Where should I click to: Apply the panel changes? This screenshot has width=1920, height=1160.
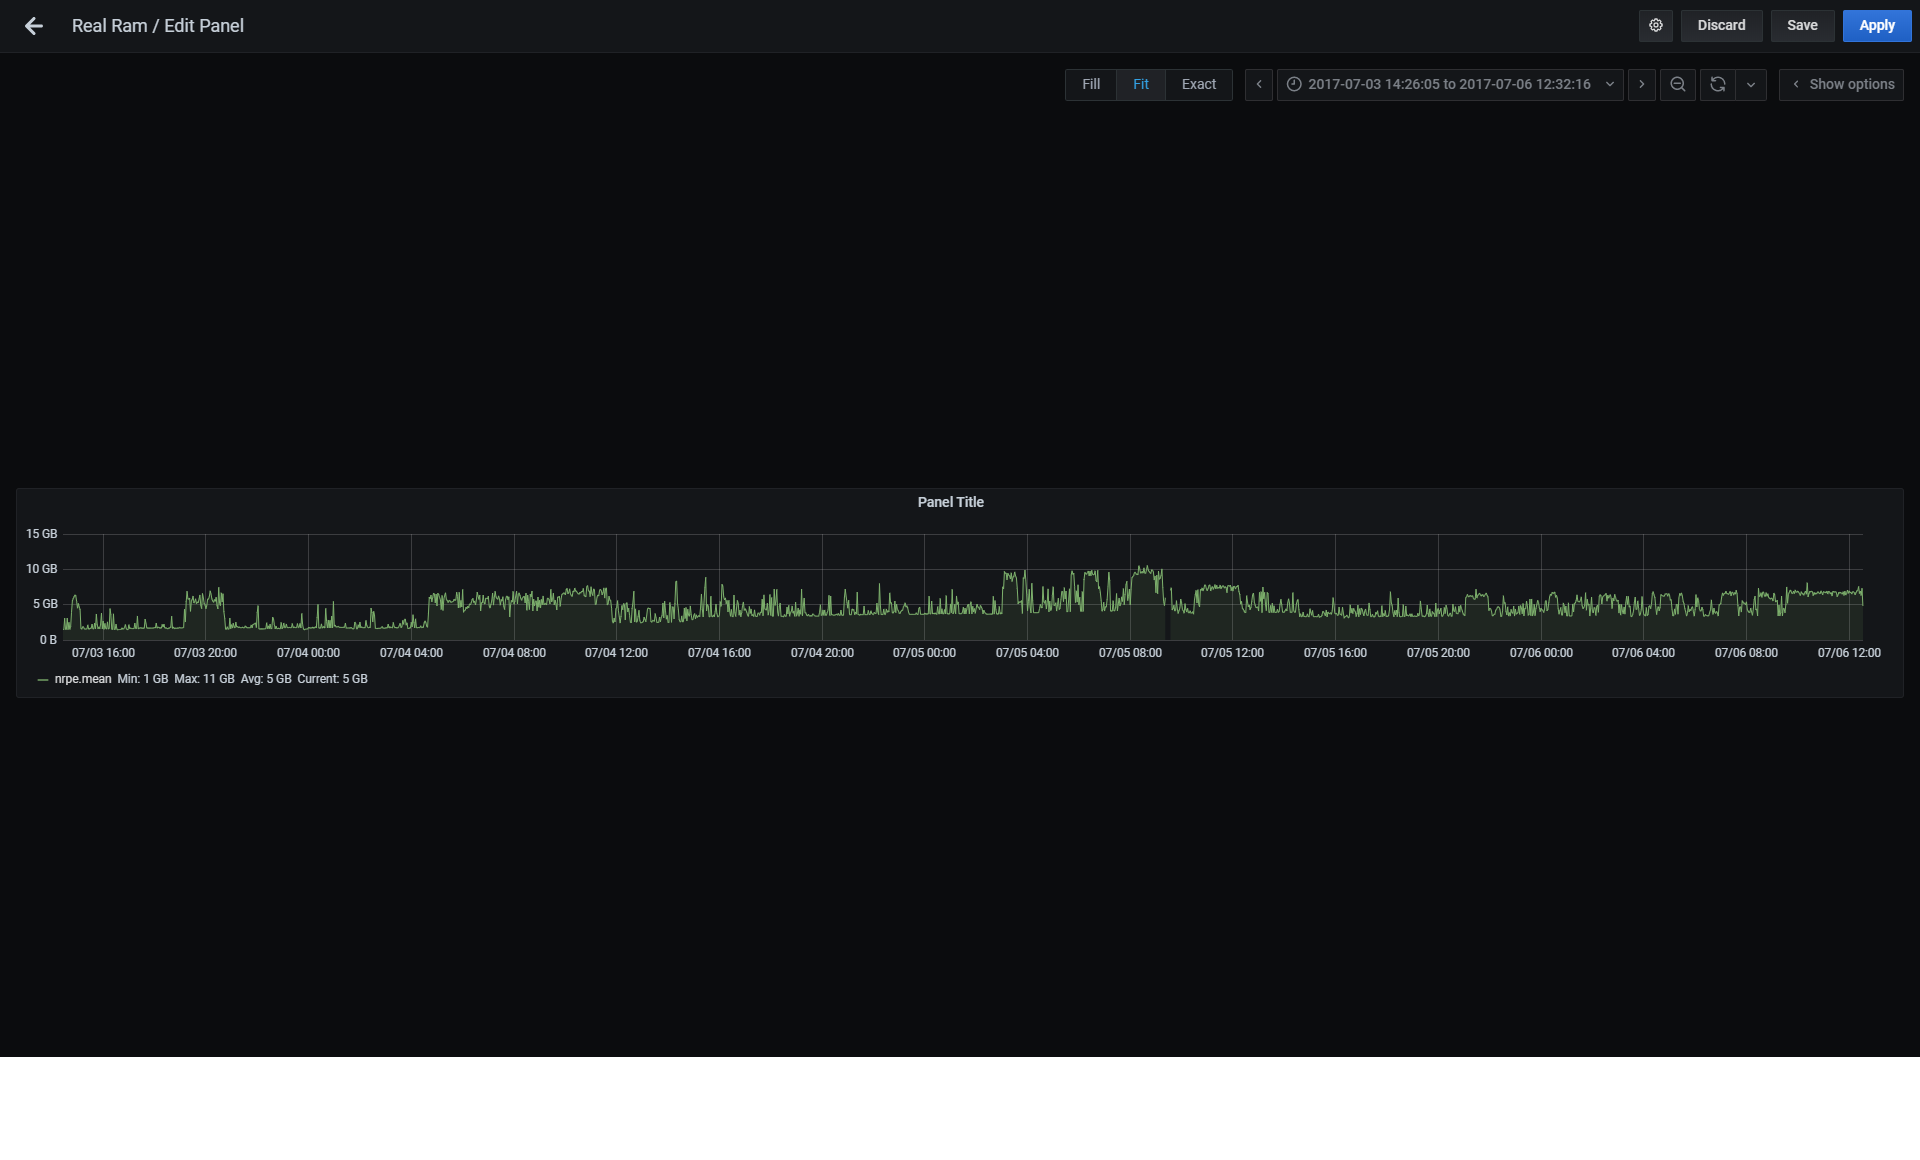(x=1876, y=25)
